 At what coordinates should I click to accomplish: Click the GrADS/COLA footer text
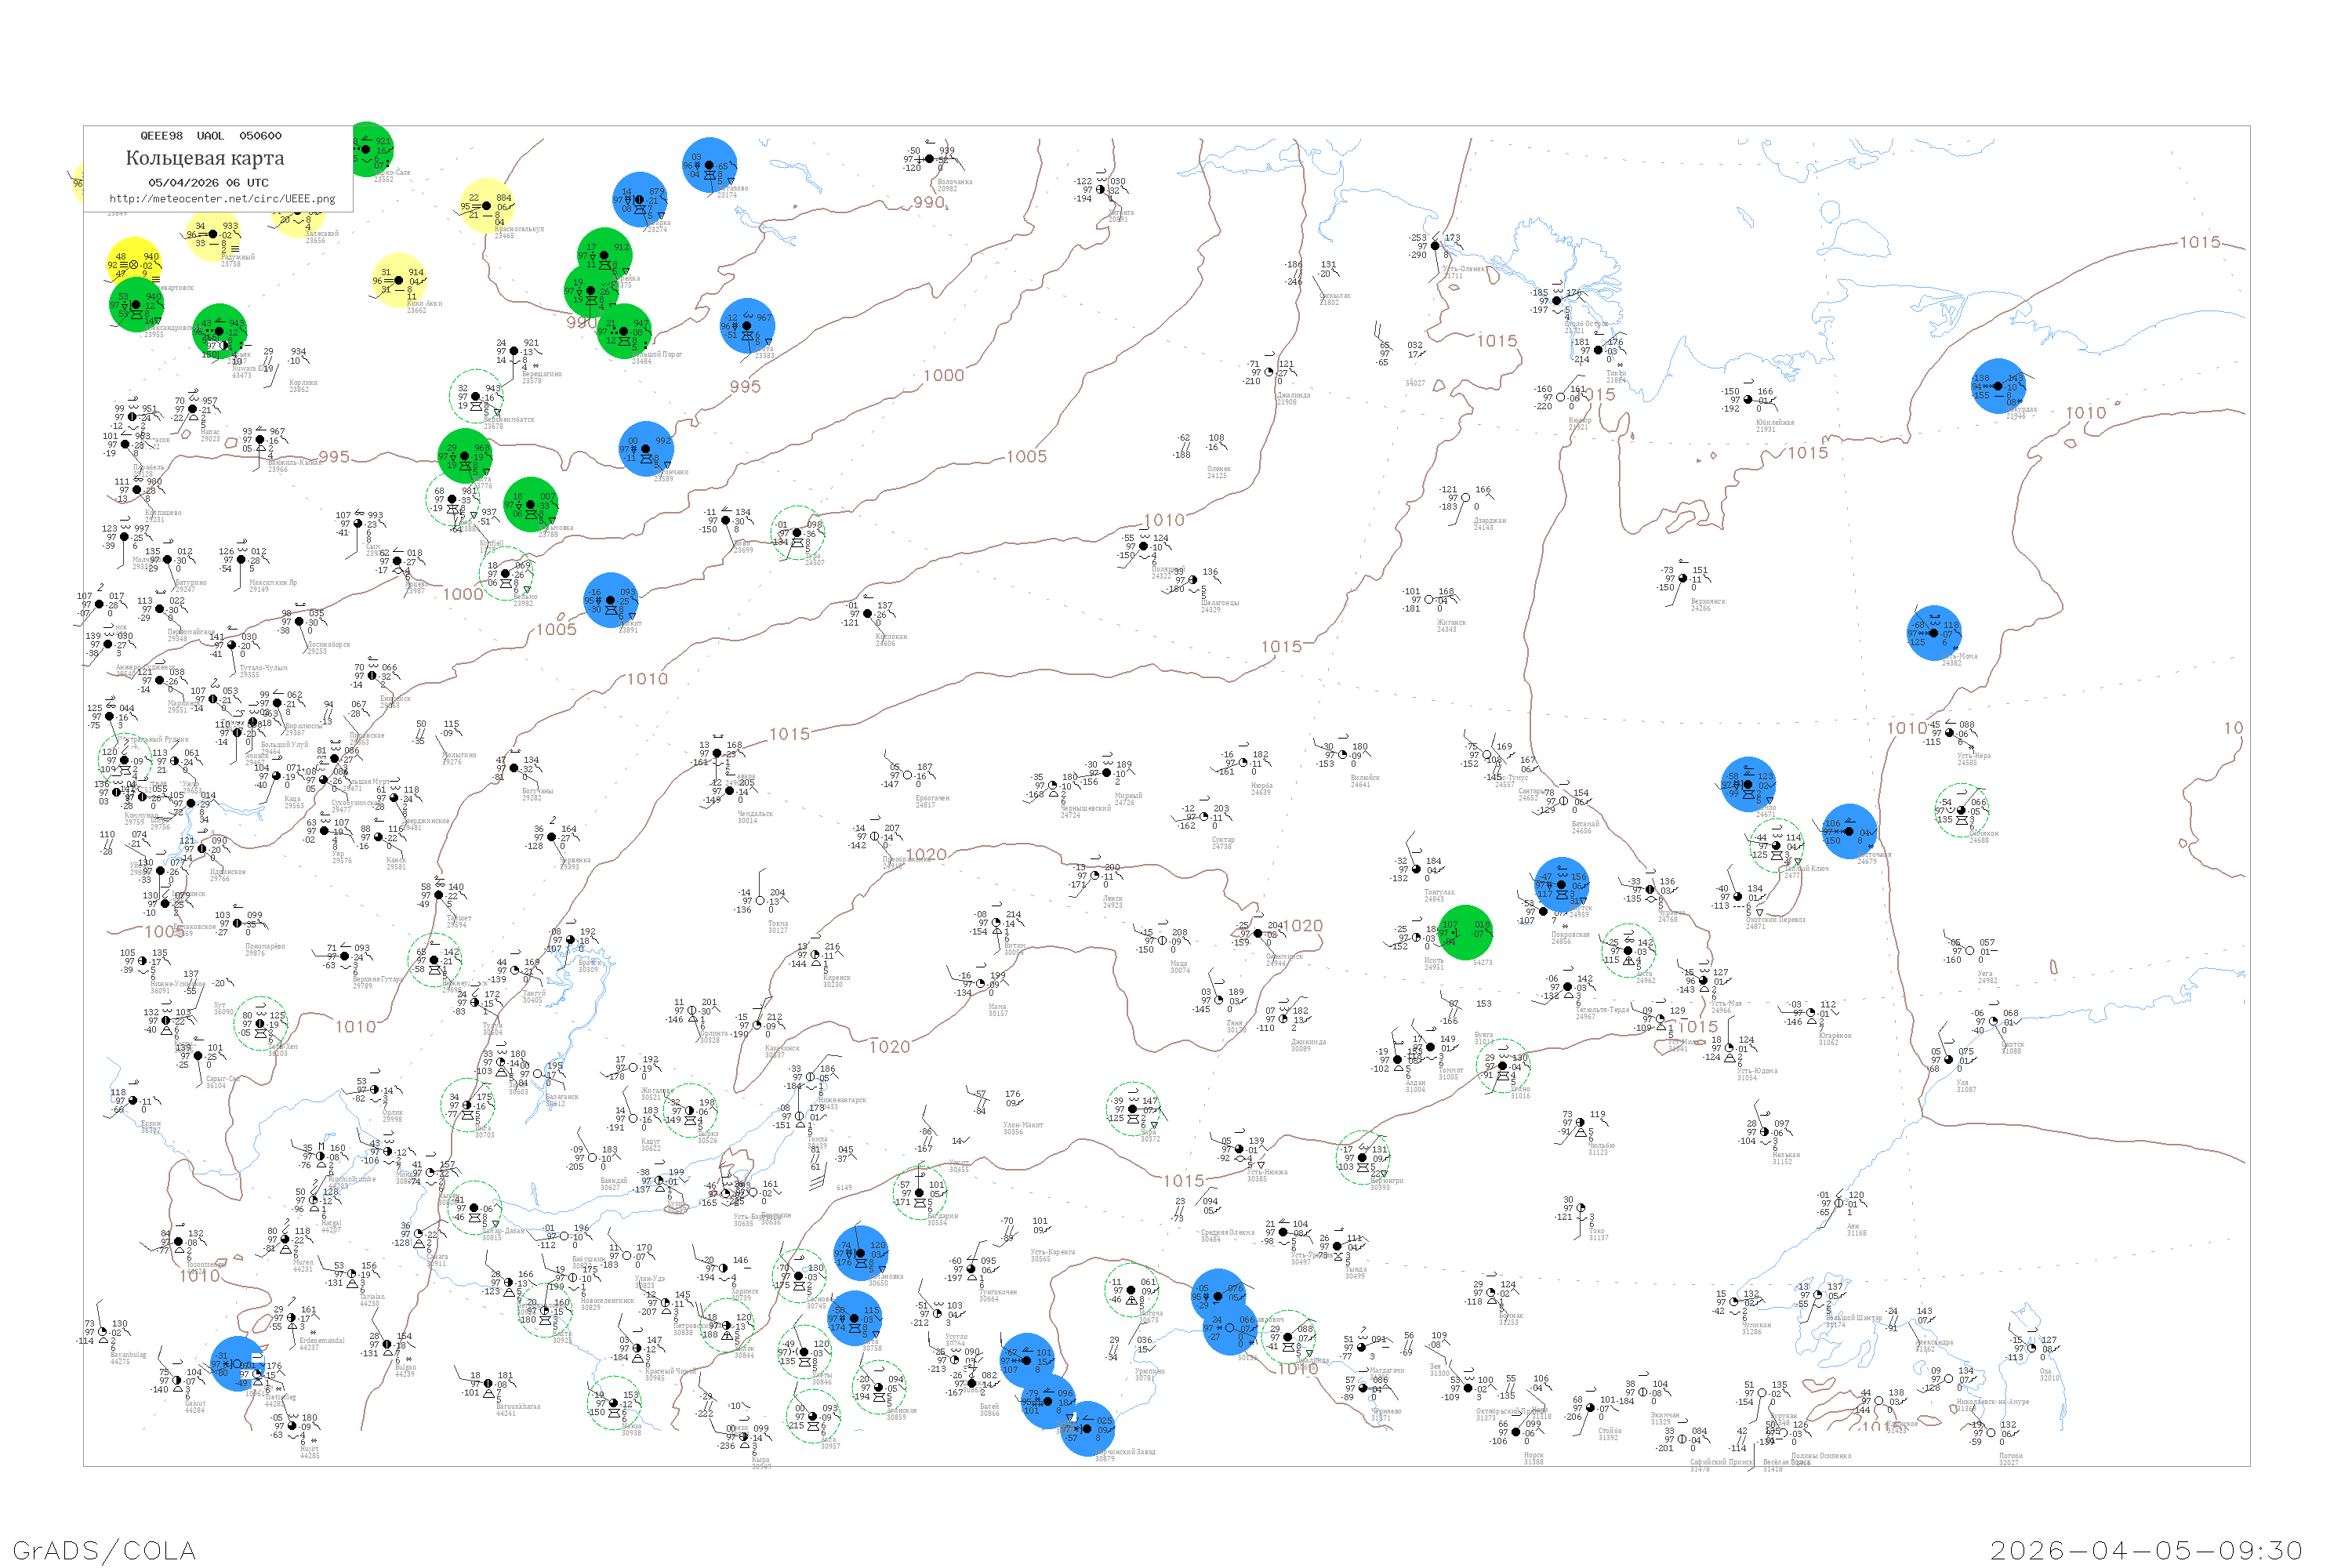(104, 1550)
